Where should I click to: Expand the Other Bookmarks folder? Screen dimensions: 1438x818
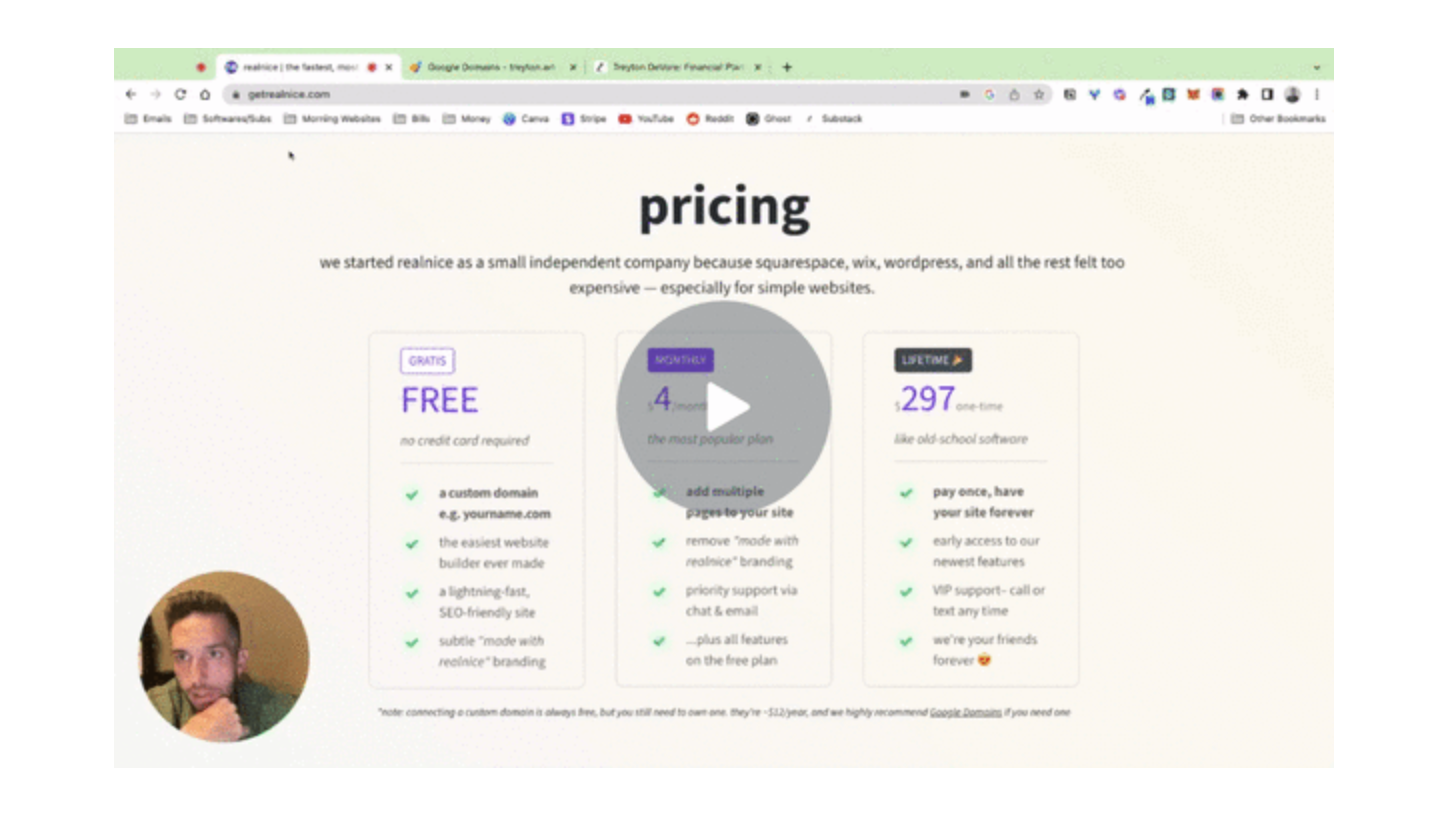click(x=1278, y=118)
